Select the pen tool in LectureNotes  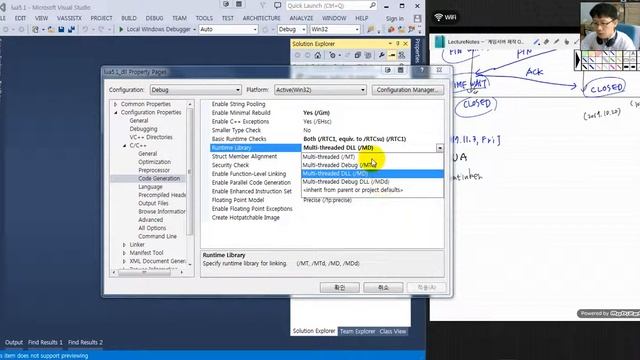click(x=536, y=42)
